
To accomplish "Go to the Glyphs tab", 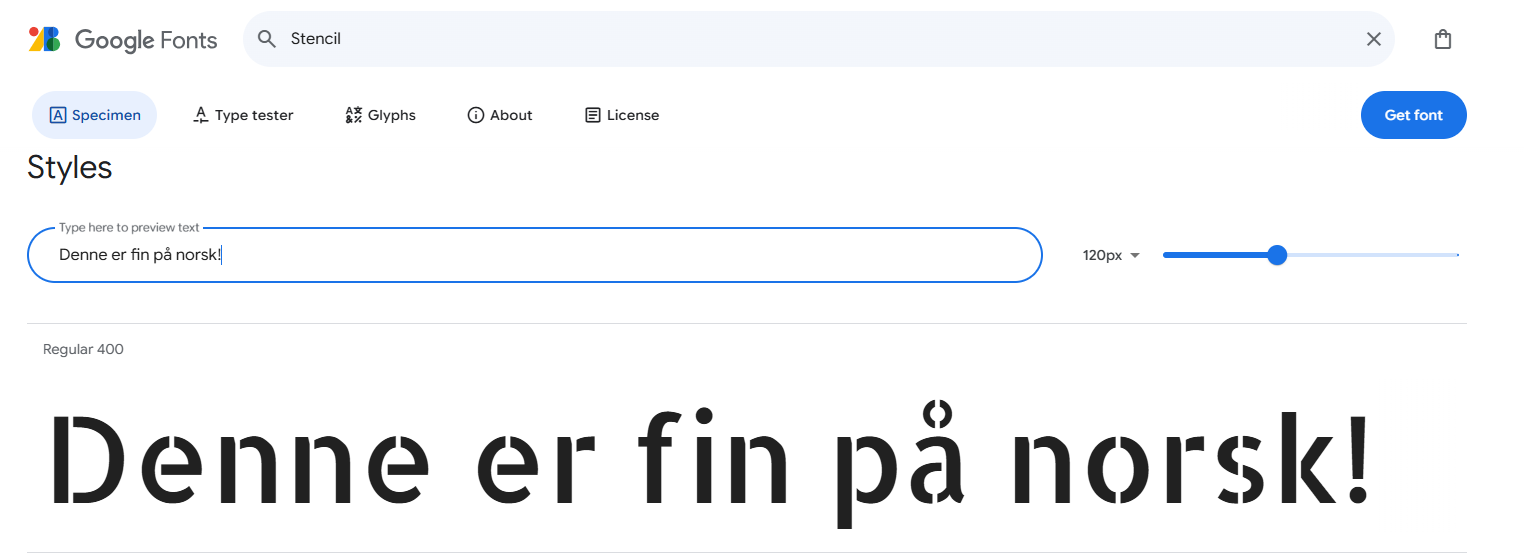I will click(380, 115).
